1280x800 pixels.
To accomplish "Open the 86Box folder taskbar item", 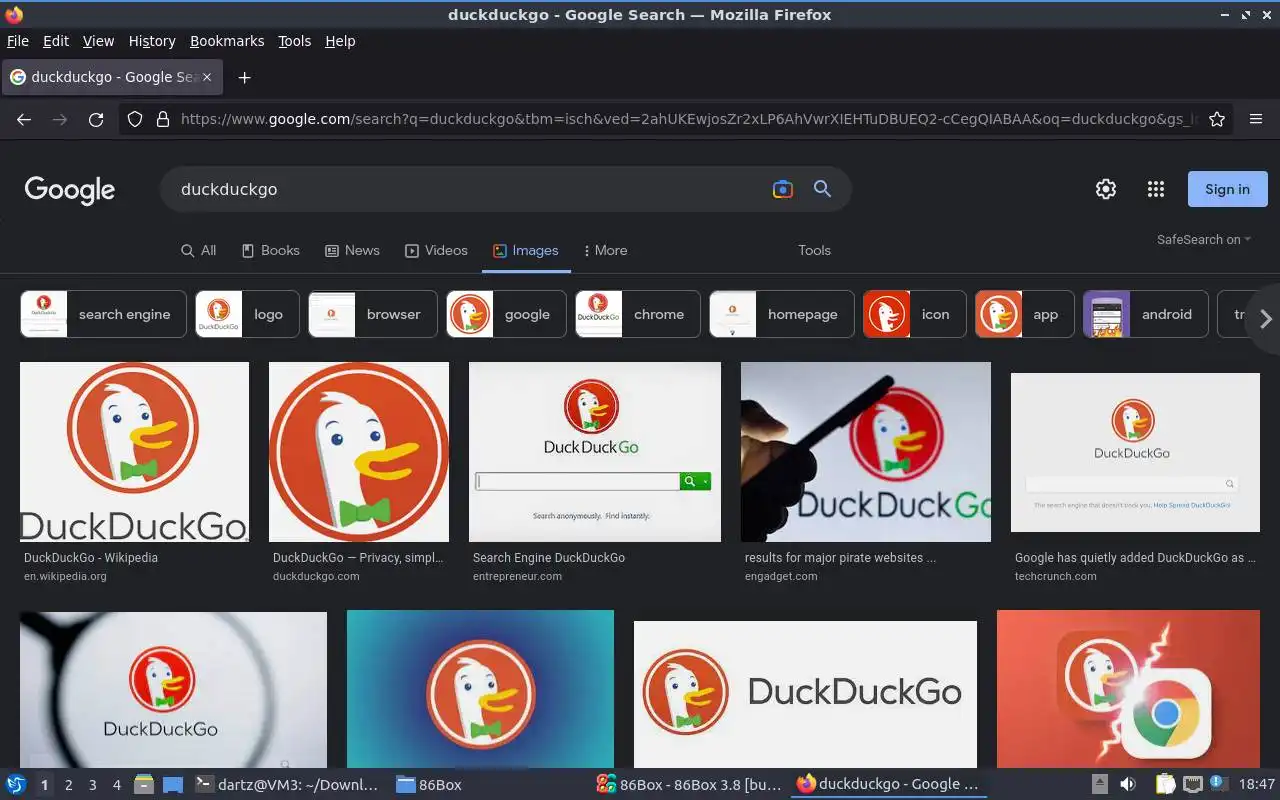I will point(429,785).
